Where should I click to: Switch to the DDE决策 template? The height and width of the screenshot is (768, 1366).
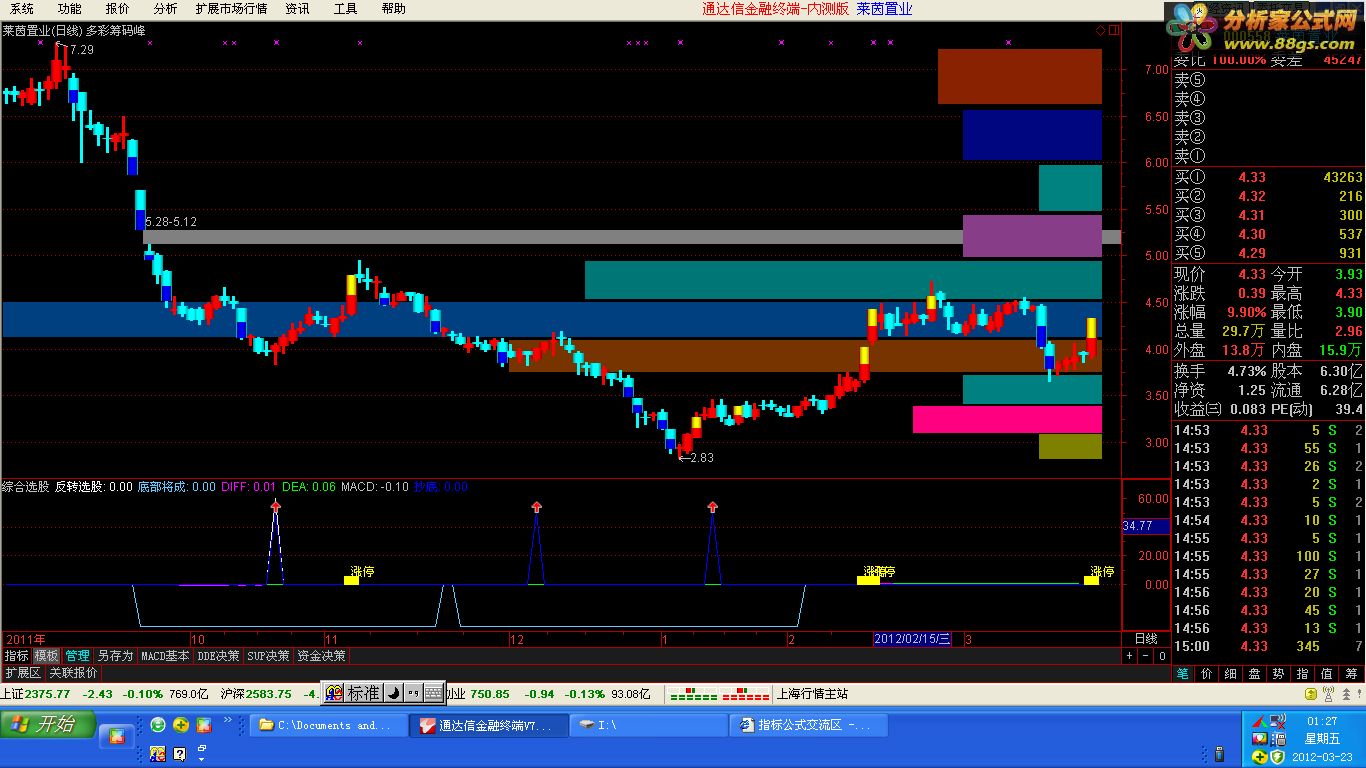click(218, 656)
